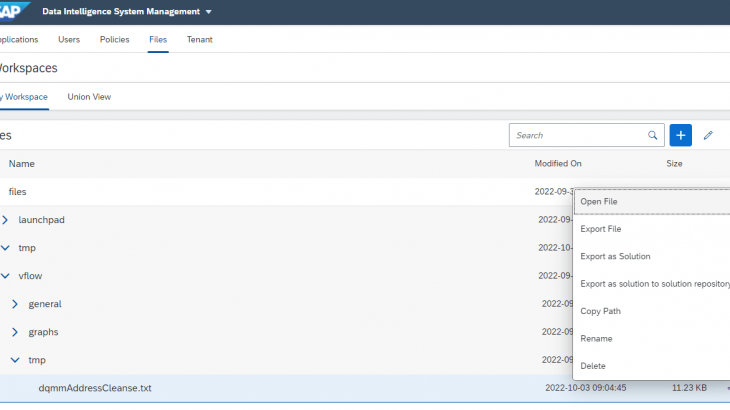Select Export as solution to solution repository

652,284
